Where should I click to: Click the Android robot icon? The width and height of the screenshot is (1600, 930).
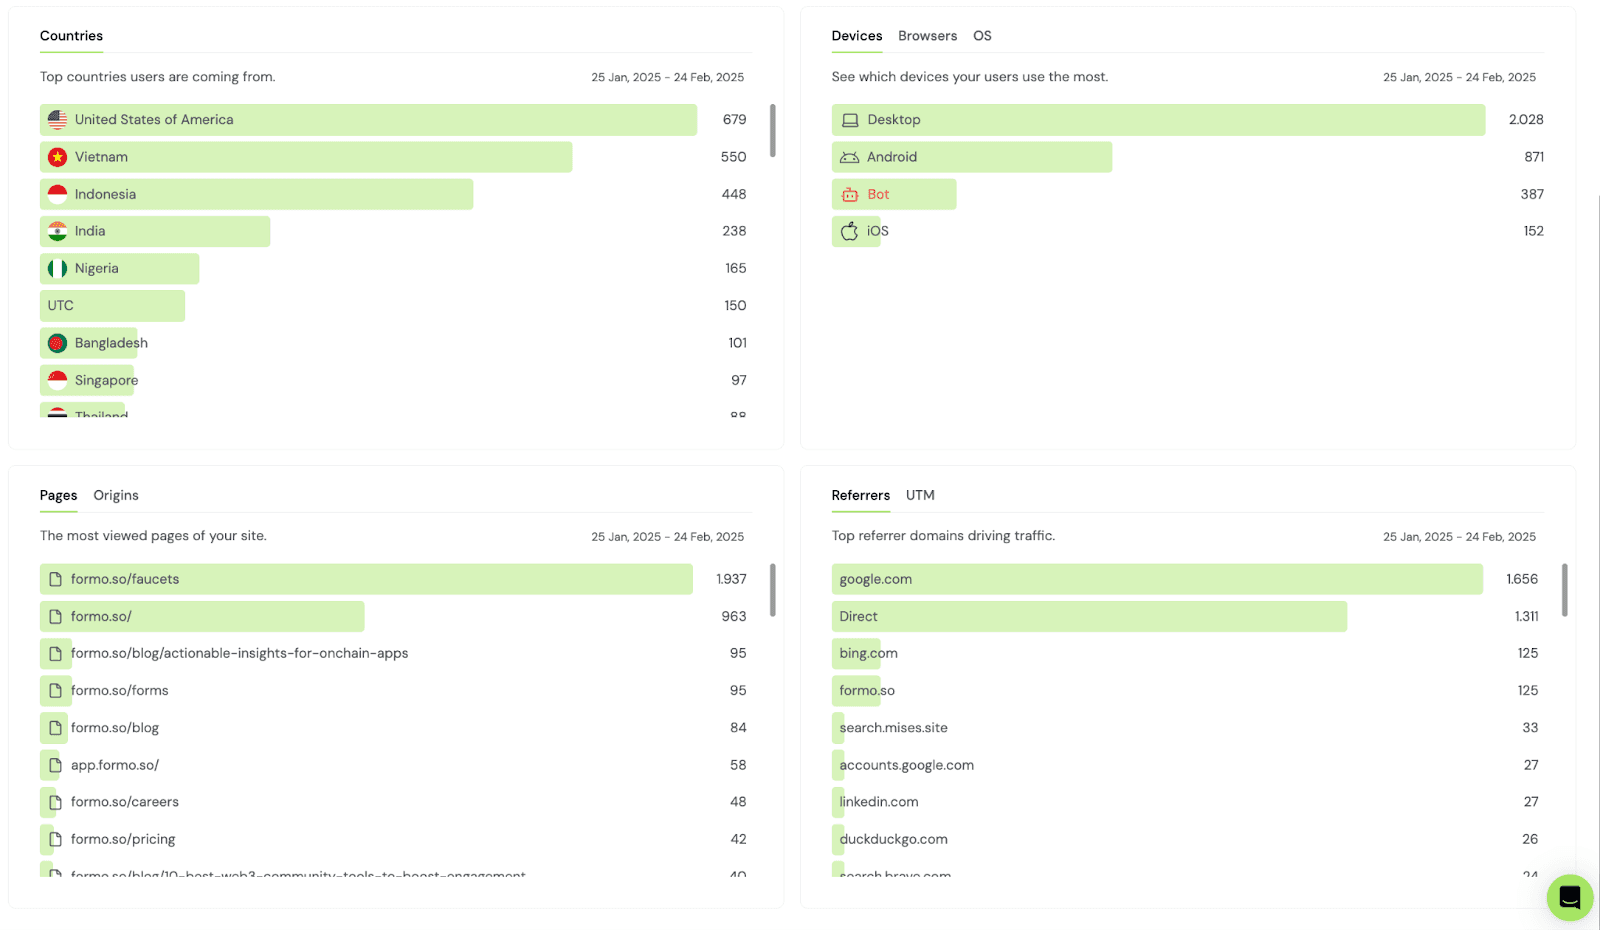click(849, 157)
